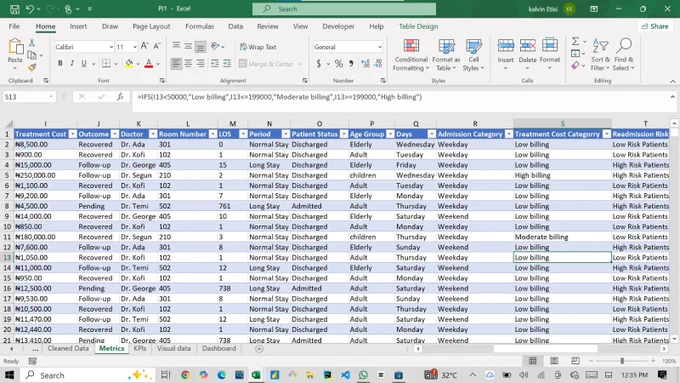Image resolution: width=680 pixels, height=383 pixels.
Task: Open the font size dropdown
Action: pos(135,47)
